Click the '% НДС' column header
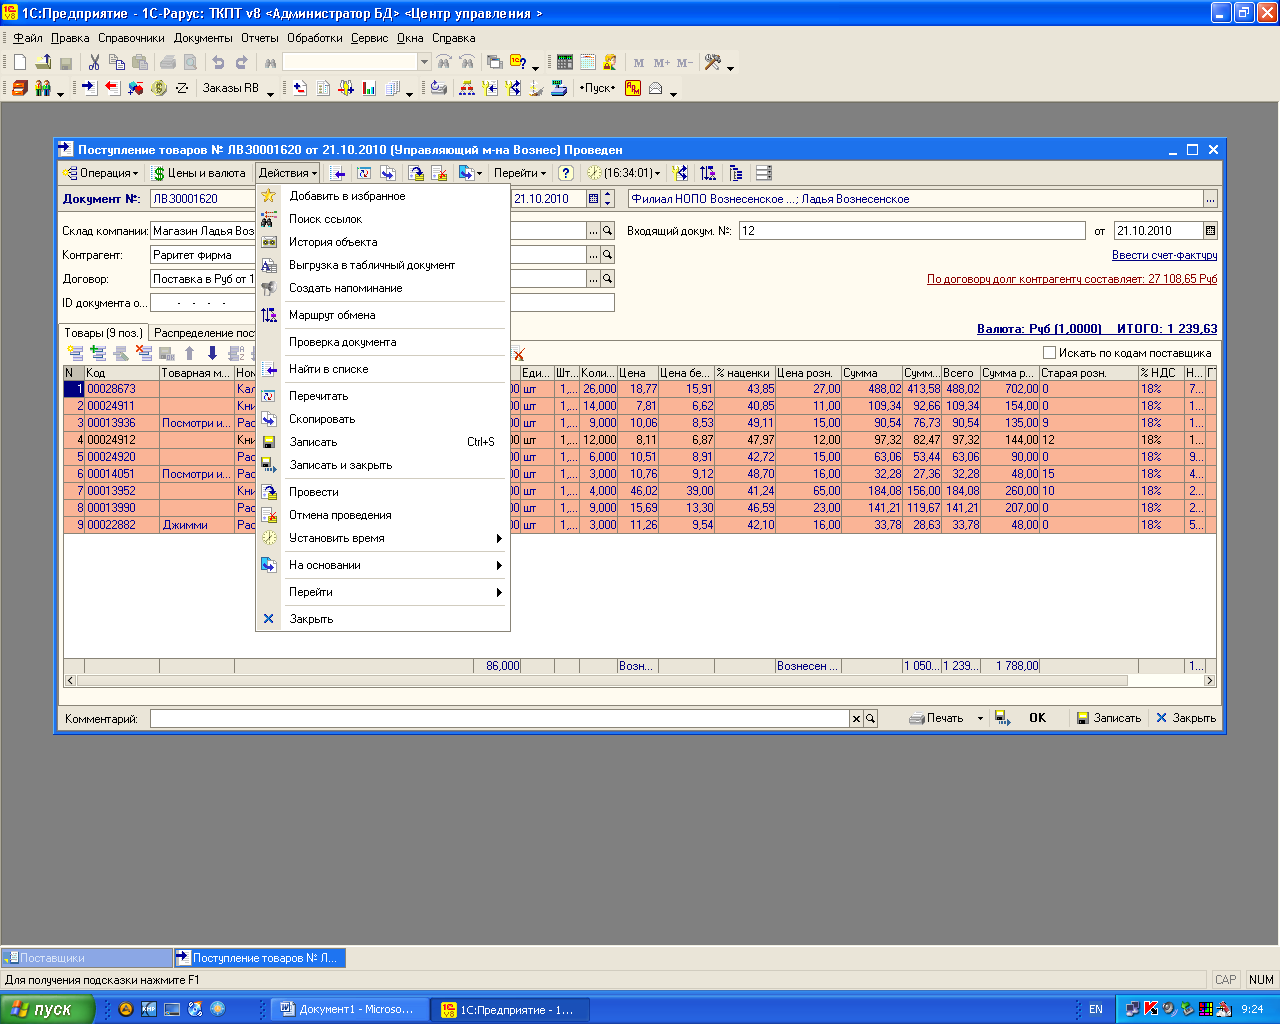The width and height of the screenshot is (1280, 1024). coord(1160,373)
